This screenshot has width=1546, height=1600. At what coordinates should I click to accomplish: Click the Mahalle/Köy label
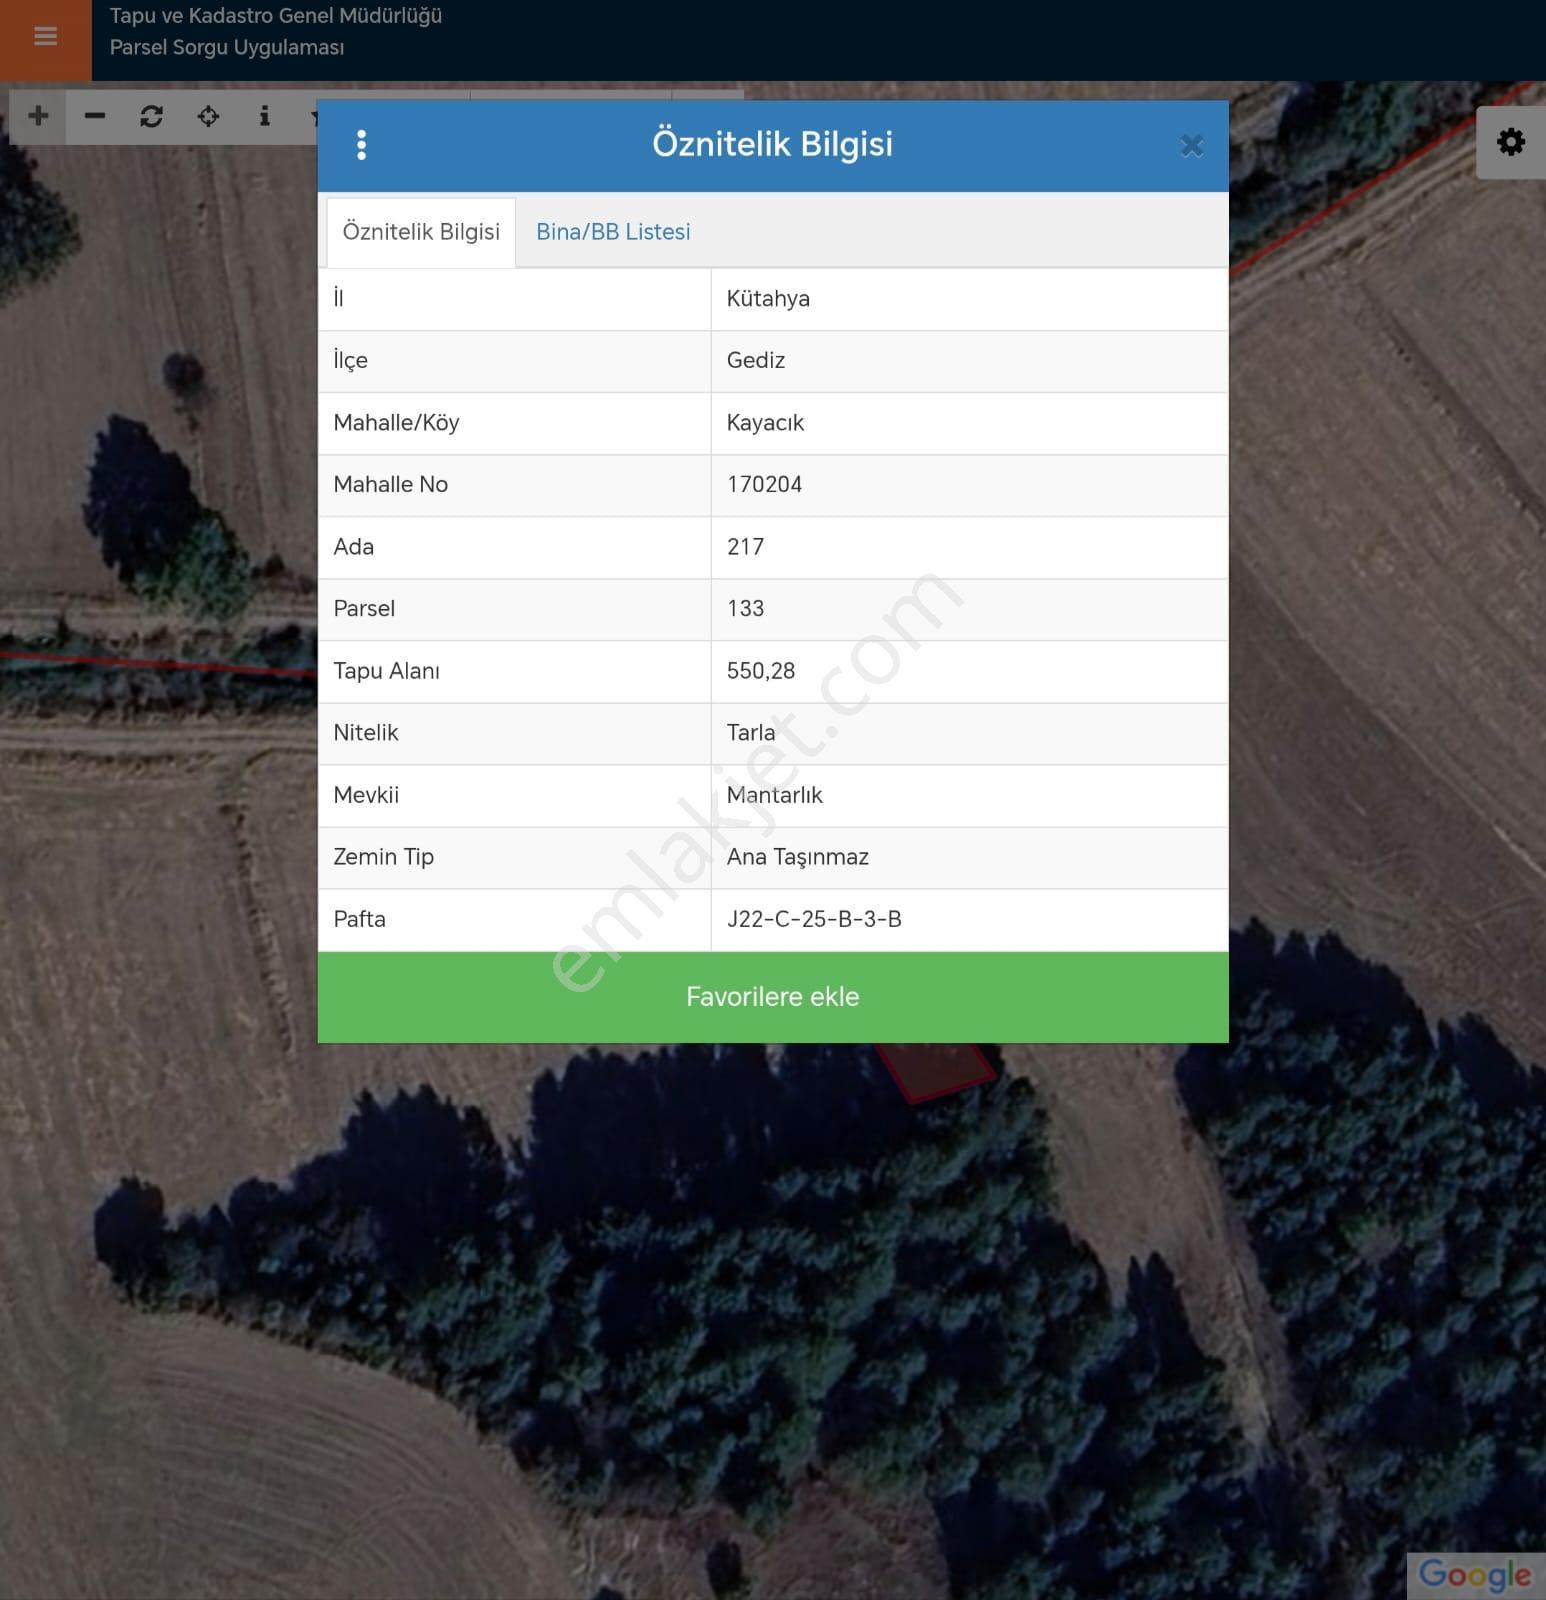click(396, 423)
